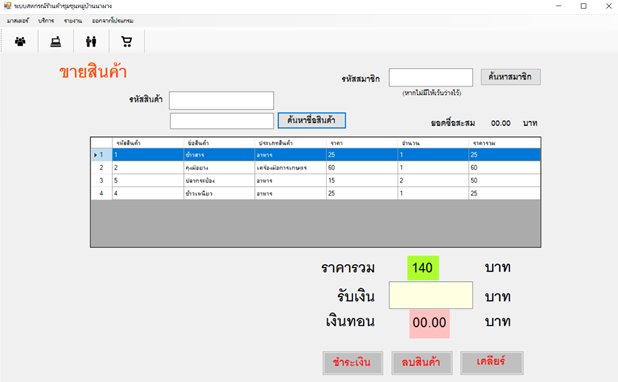Click the ชำระเงิน payment button

pyautogui.click(x=352, y=363)
